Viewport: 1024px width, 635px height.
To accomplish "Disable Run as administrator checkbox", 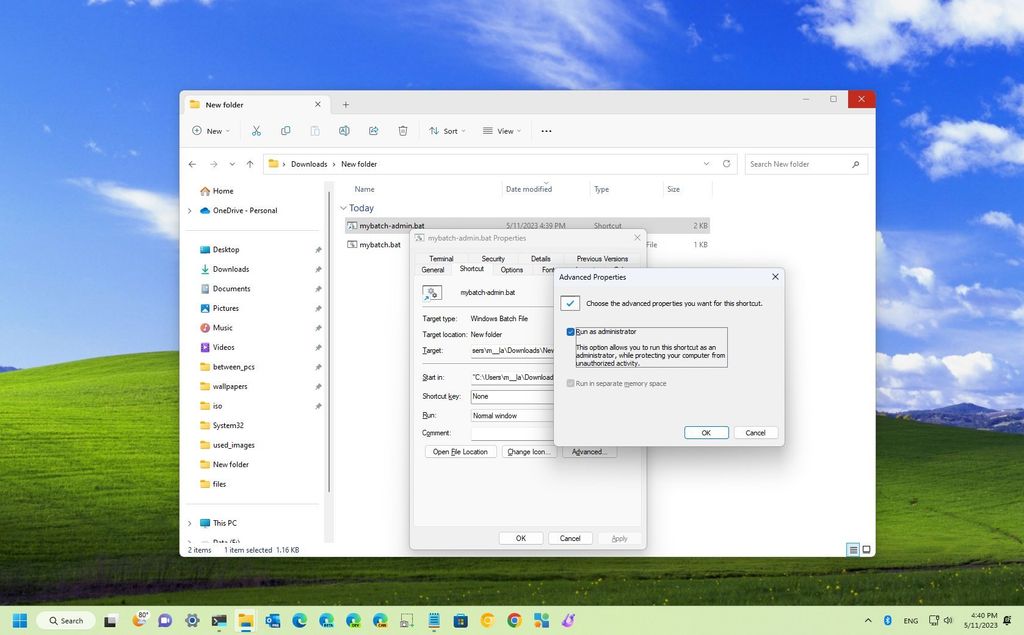I will click(x=571, y=331).
